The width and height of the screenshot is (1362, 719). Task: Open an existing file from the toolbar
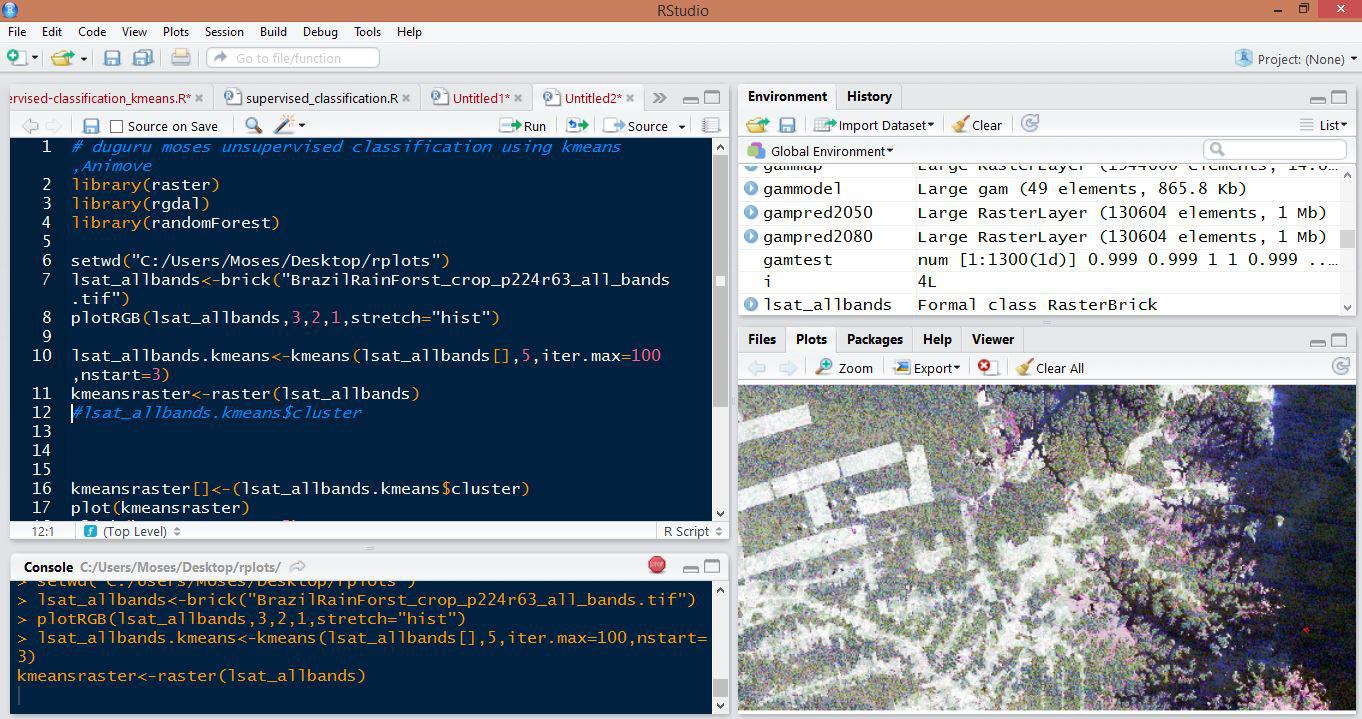click(63, 59)
